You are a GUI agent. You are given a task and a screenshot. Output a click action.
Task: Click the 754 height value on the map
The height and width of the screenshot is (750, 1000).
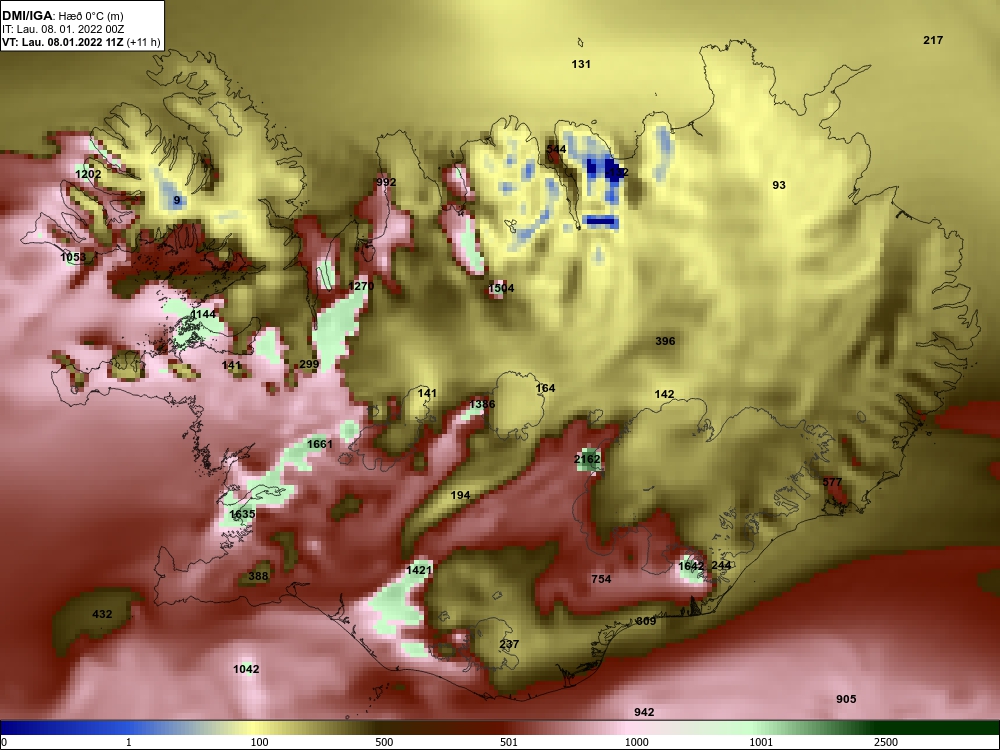601,579
